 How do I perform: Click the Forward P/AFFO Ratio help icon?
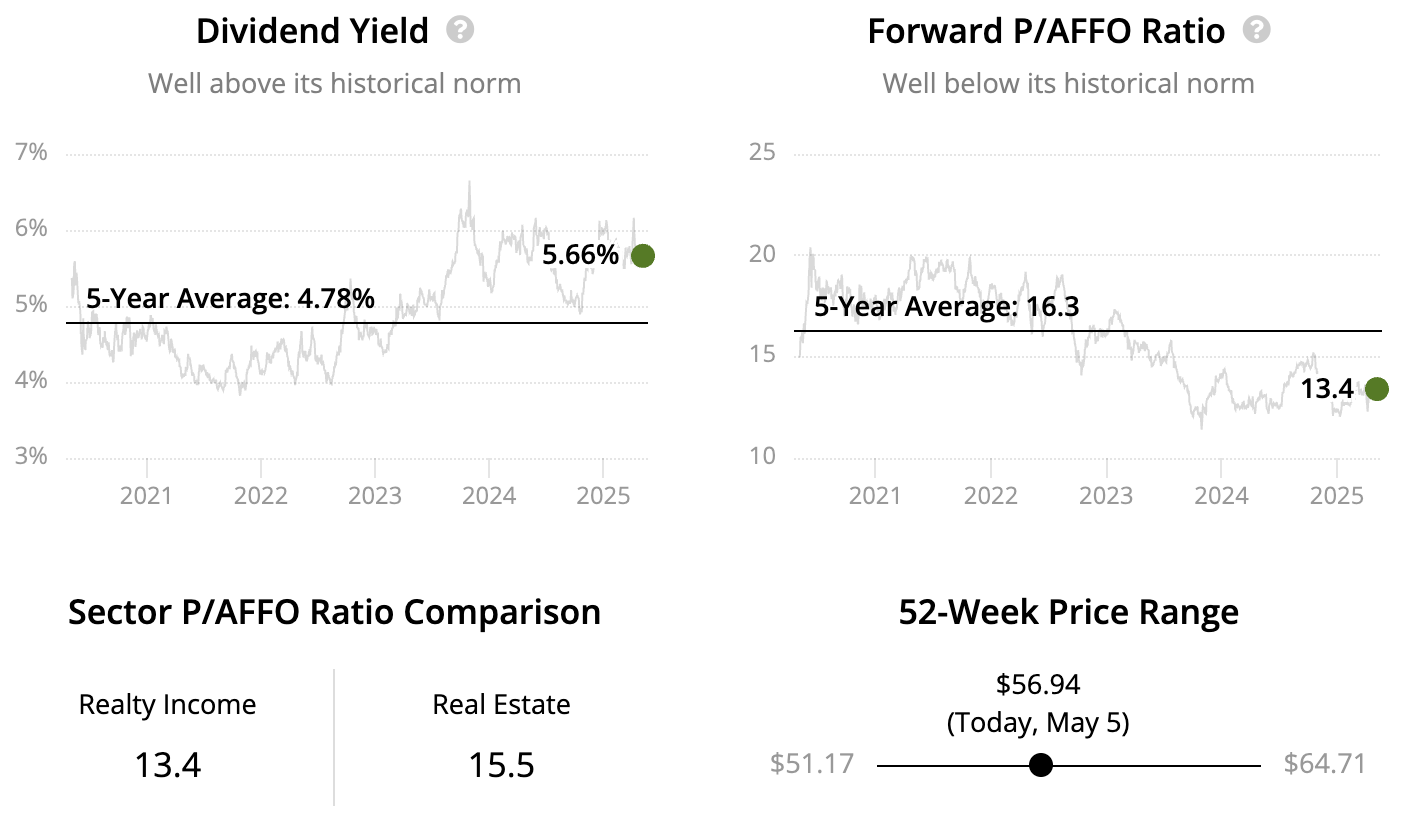point(1256,30)
